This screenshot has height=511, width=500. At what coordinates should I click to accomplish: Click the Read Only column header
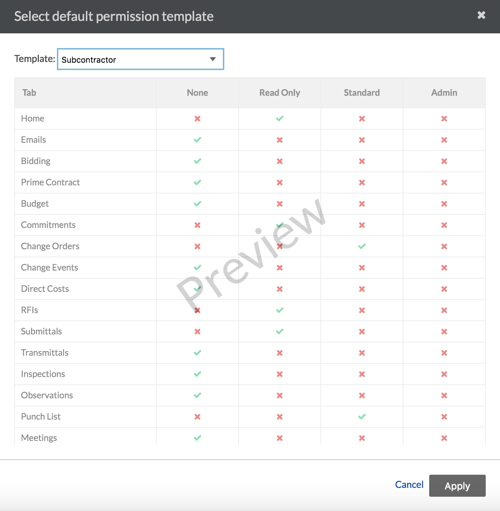(280, 92)
